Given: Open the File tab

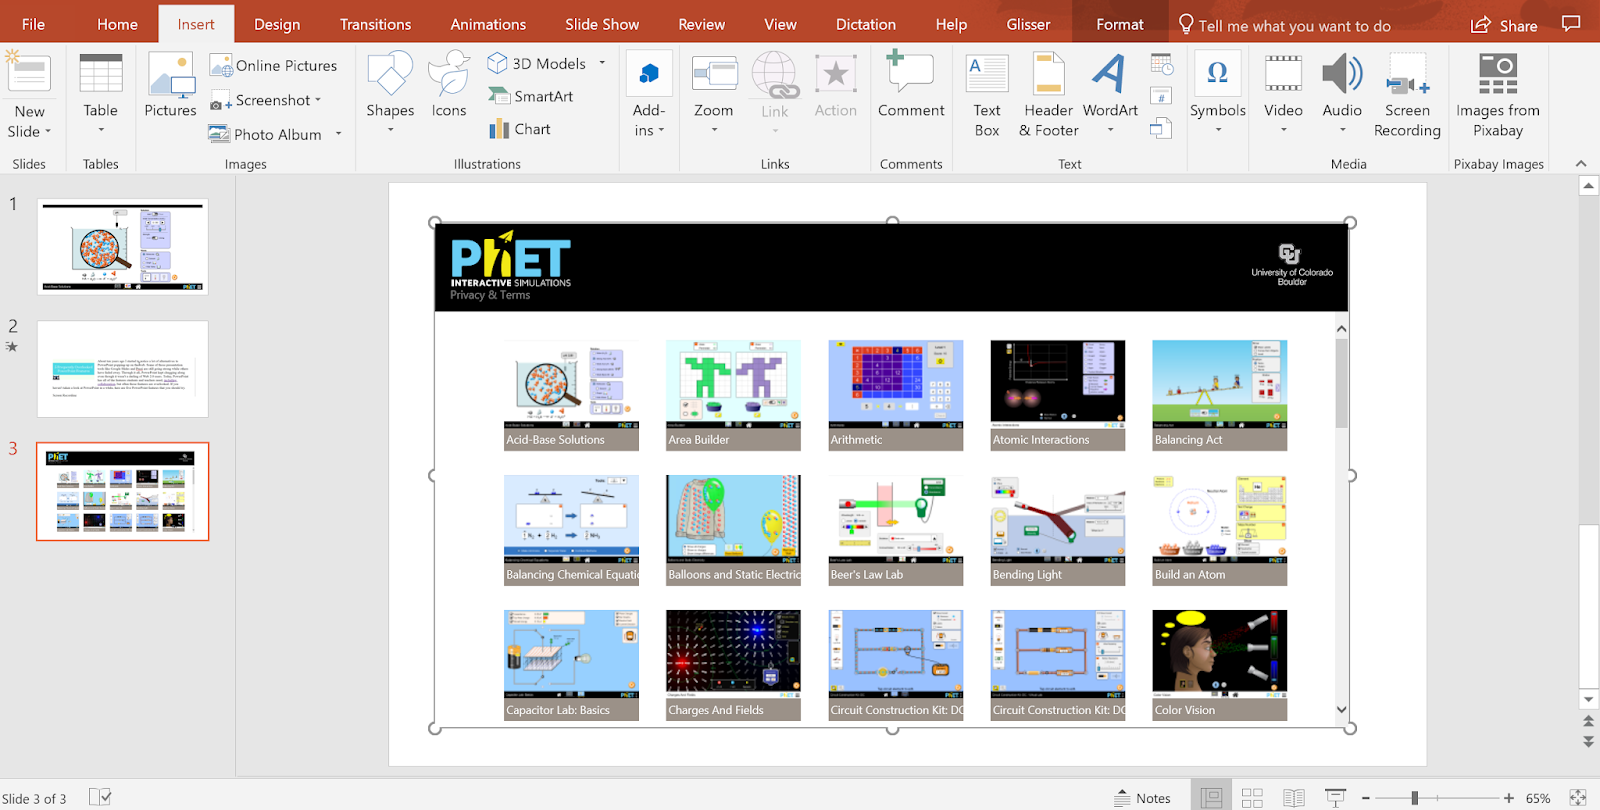Looking at the screenshot, I should (33, 24).
